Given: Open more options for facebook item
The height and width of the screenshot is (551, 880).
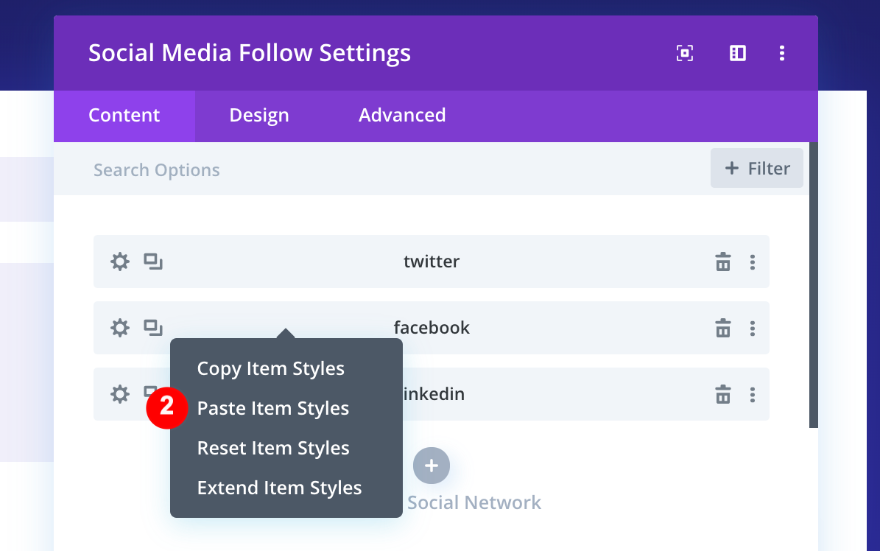Looking at the screenshot, I should click(x=753, y=328).
